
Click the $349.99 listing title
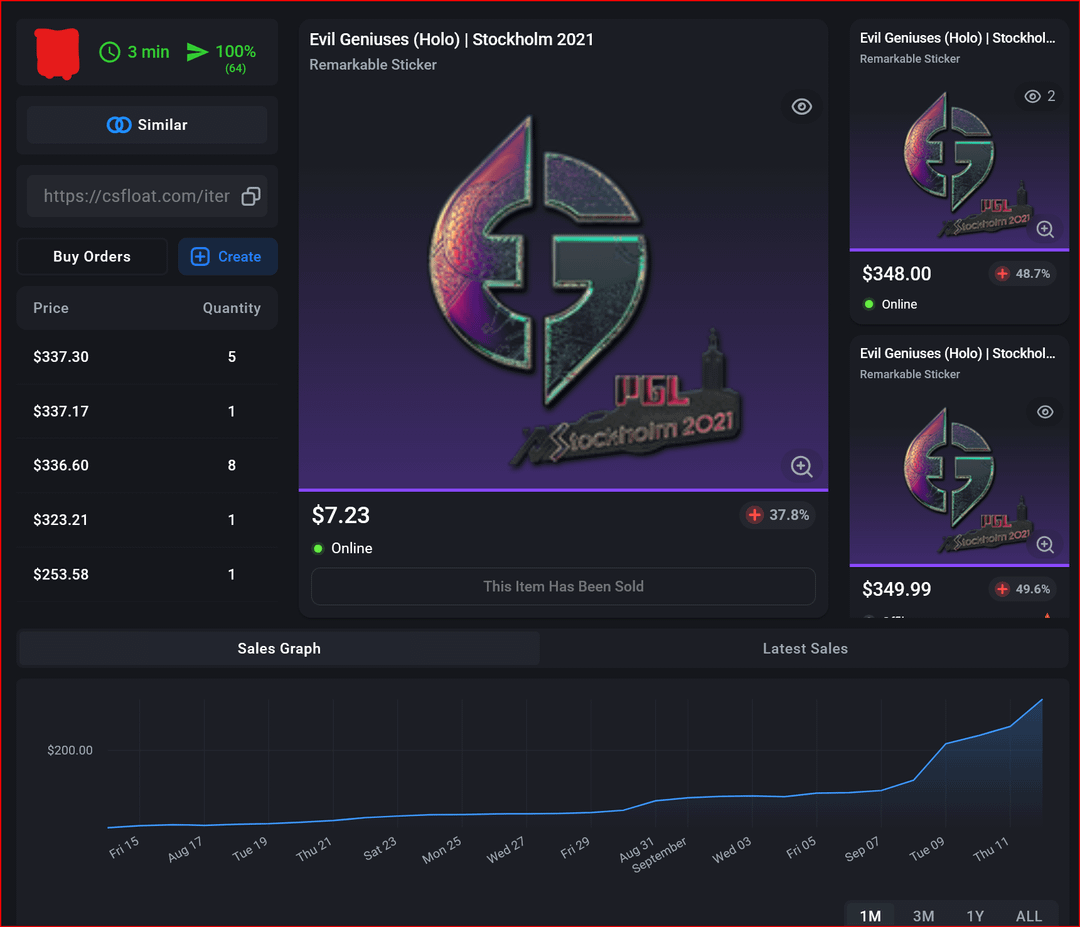coord(957,353)
